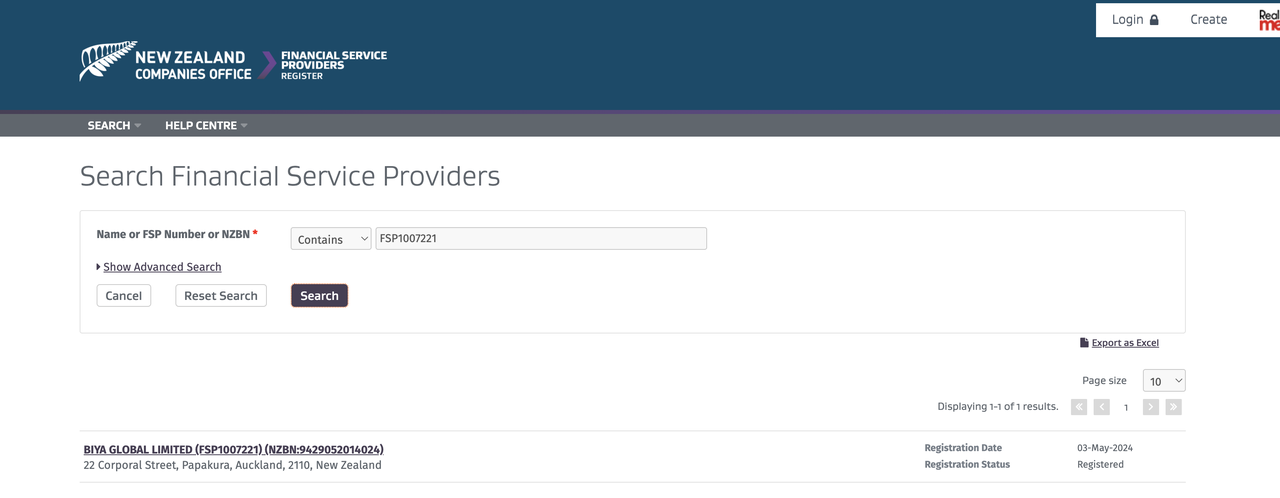Open the BIYA GLOBAL LIMITED result
1280x498 pixels.
point(234,450)
